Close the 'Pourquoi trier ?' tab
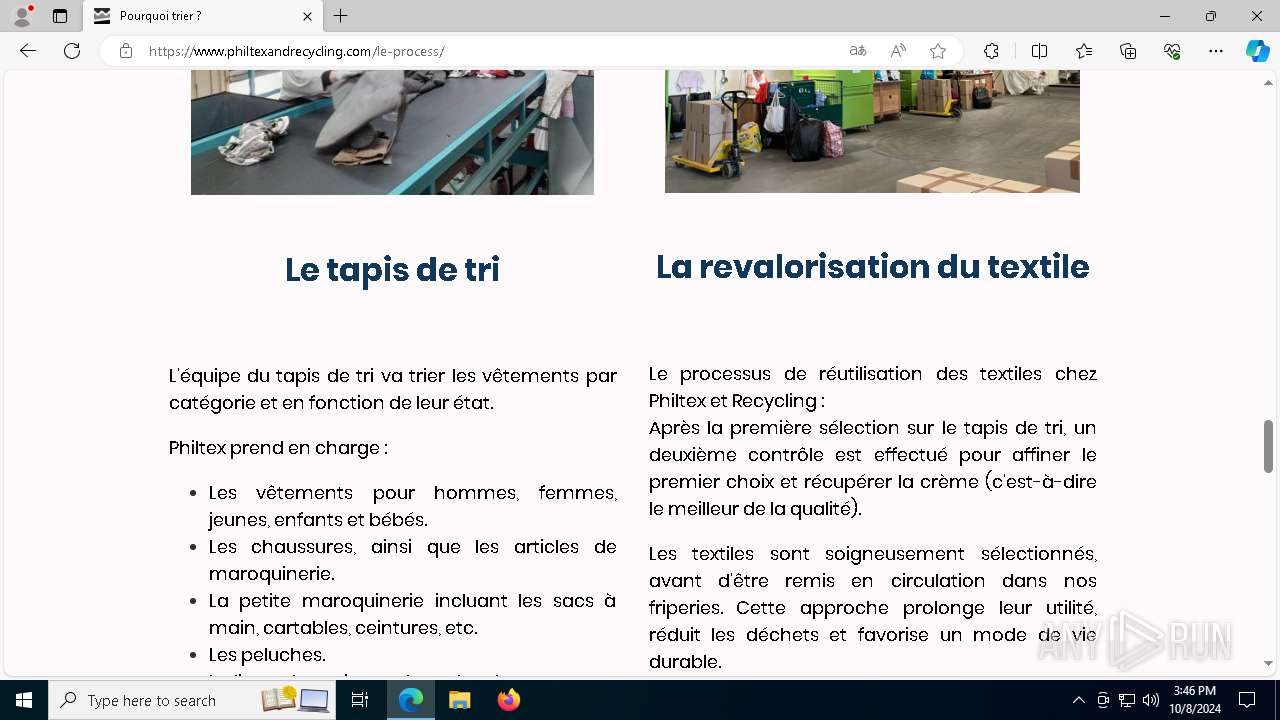1280x720 pixels. click(x=307, y=16)
